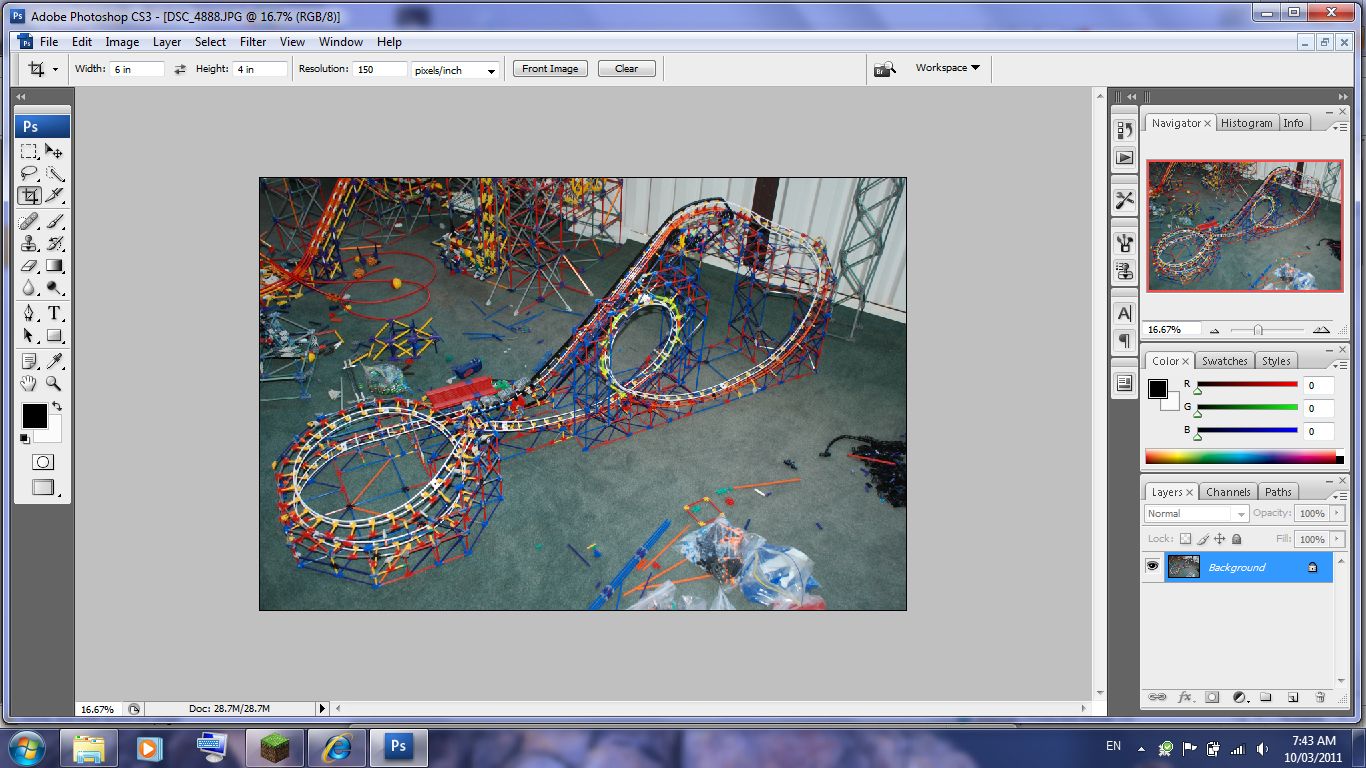
Task: Select the Eraser tool
Action: pos(29,265)
